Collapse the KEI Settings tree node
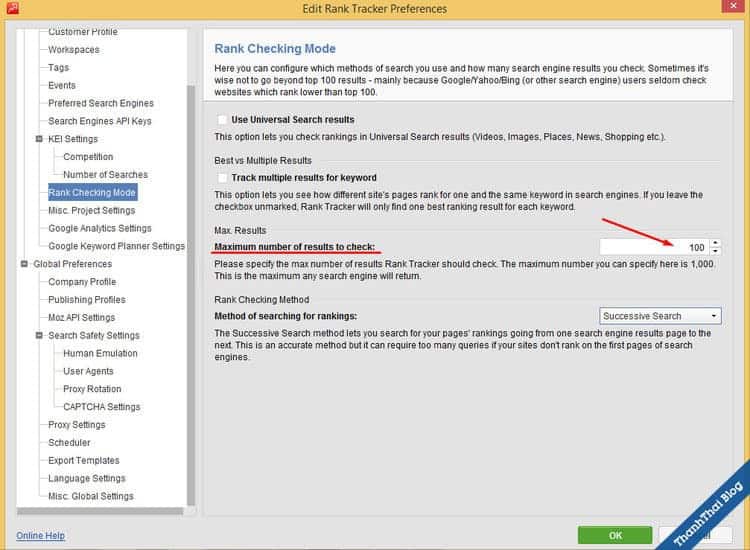This screenshot has height=550, width=750. click(39, 139)
